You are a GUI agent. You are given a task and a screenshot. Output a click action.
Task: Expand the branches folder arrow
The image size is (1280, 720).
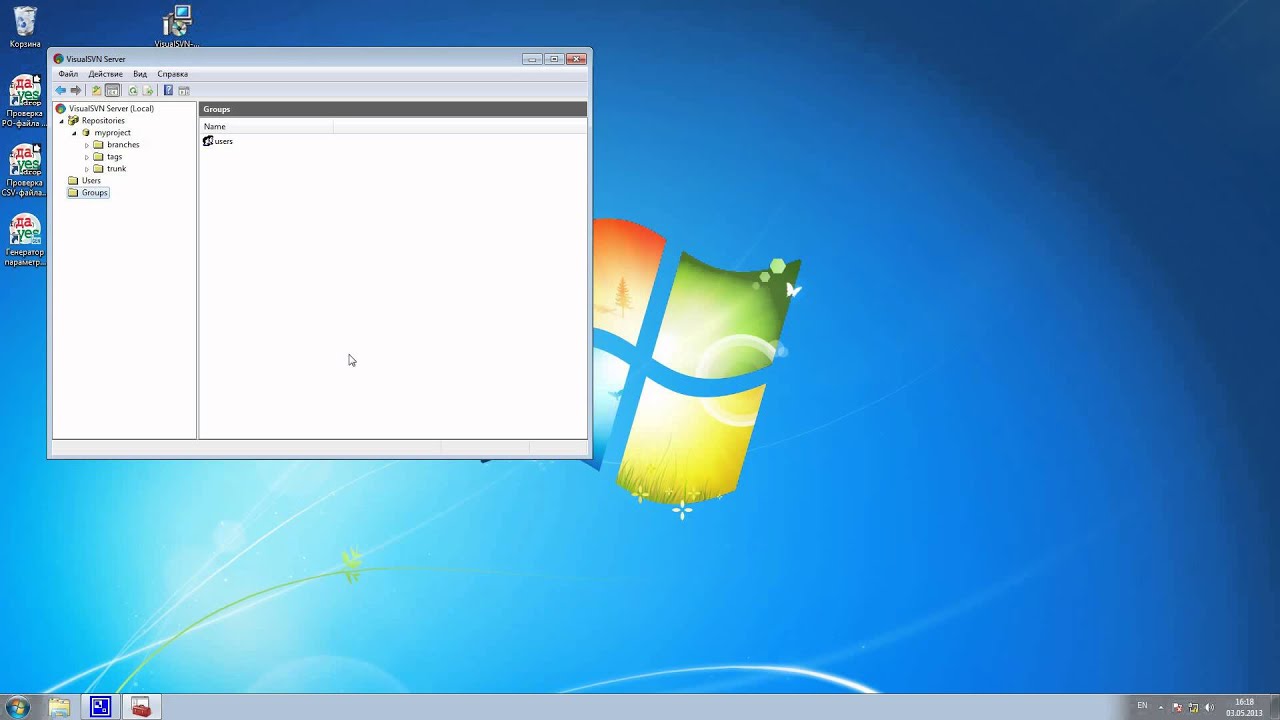click(x=87, y=145)
